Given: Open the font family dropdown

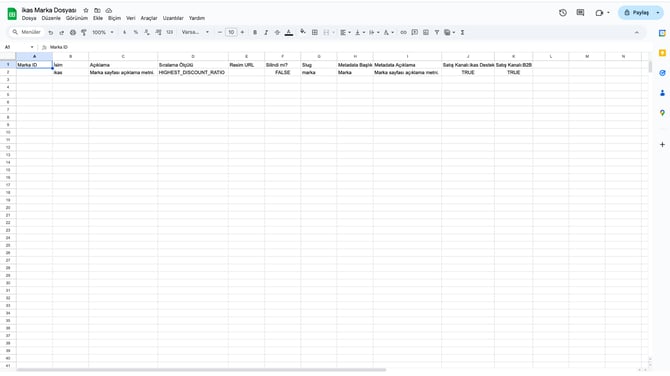Looking at the screenshot, I should pyautogui.click(x=195, y=32).
